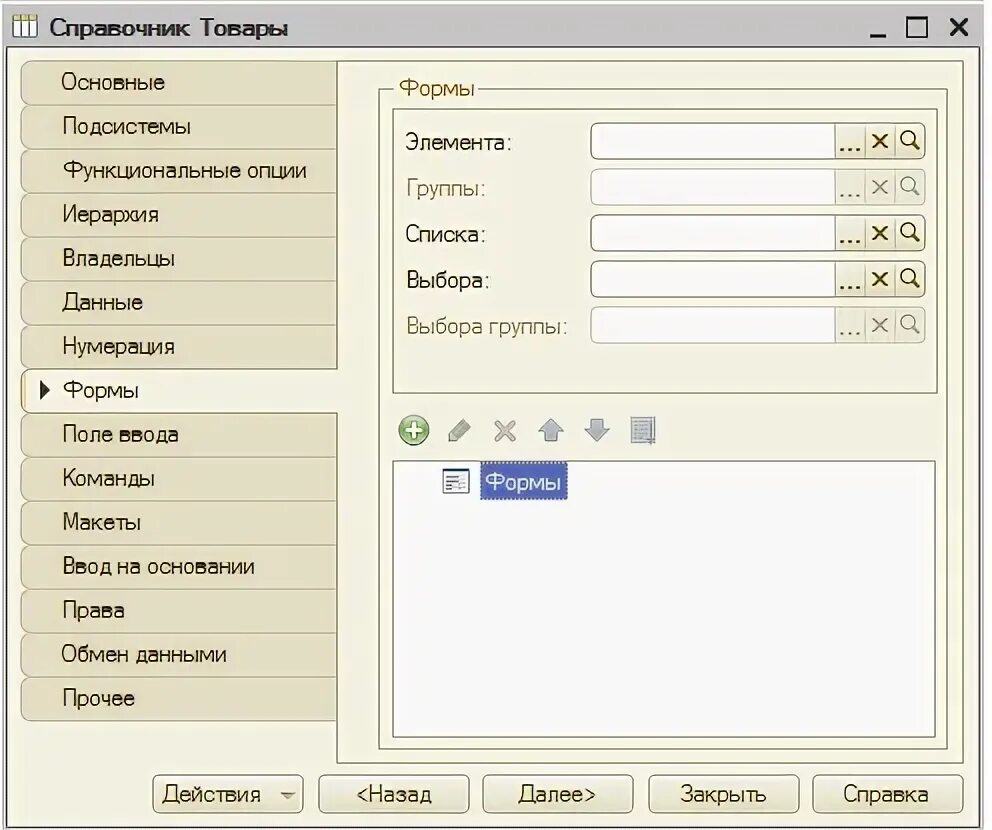Click the ellipsis select button in Выбора field

(850, 280)
